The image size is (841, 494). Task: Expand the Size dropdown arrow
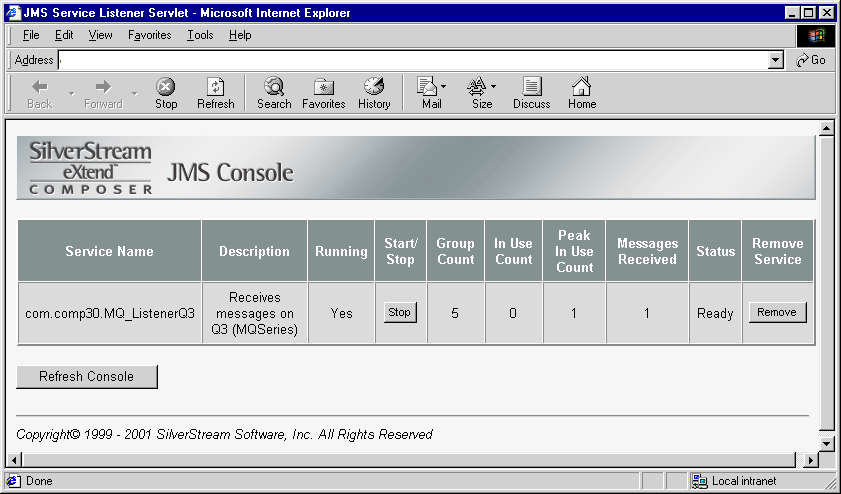tap(493, 86)
